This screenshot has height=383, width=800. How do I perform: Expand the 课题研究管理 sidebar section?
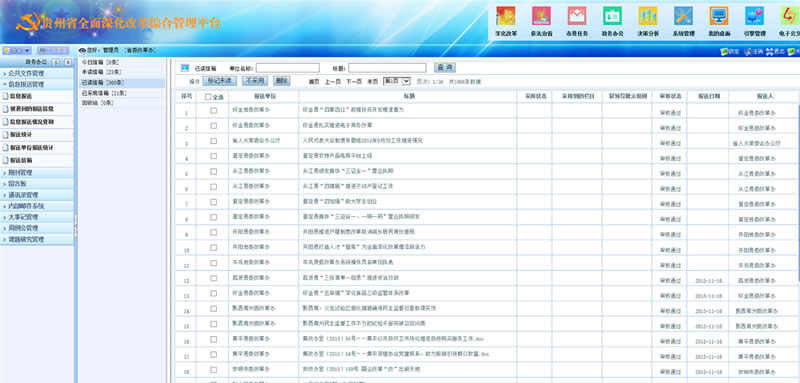point(37,239)
